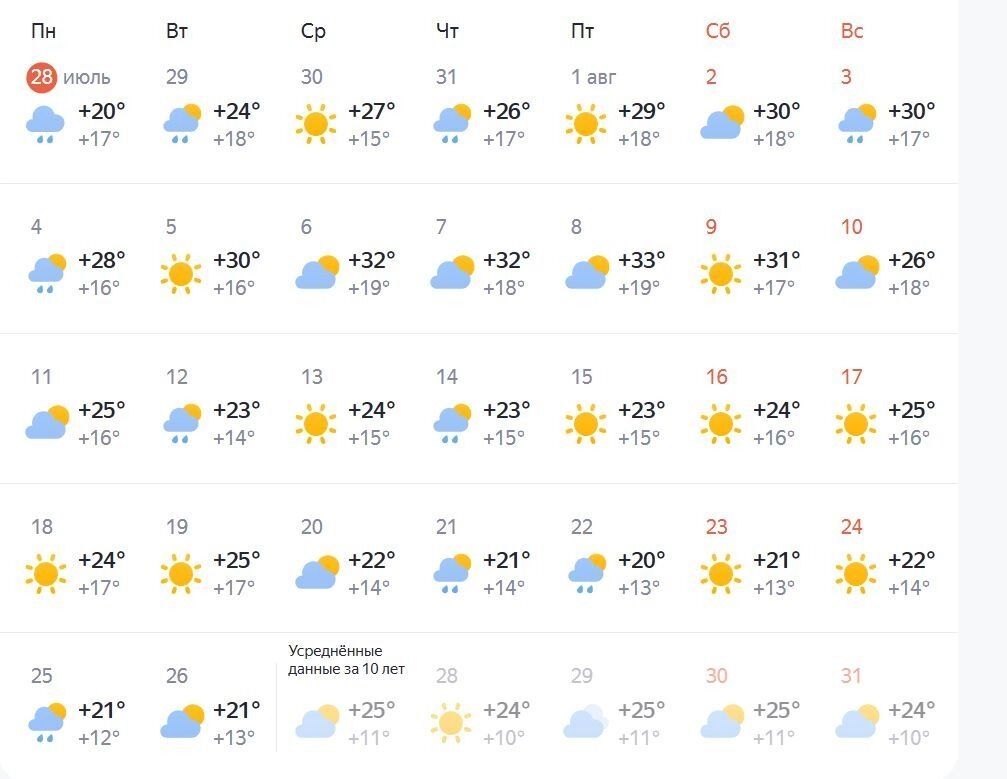
Task: Click the cloudy icon for August 26
Action: pyautogui.click(x=181, y=722)
